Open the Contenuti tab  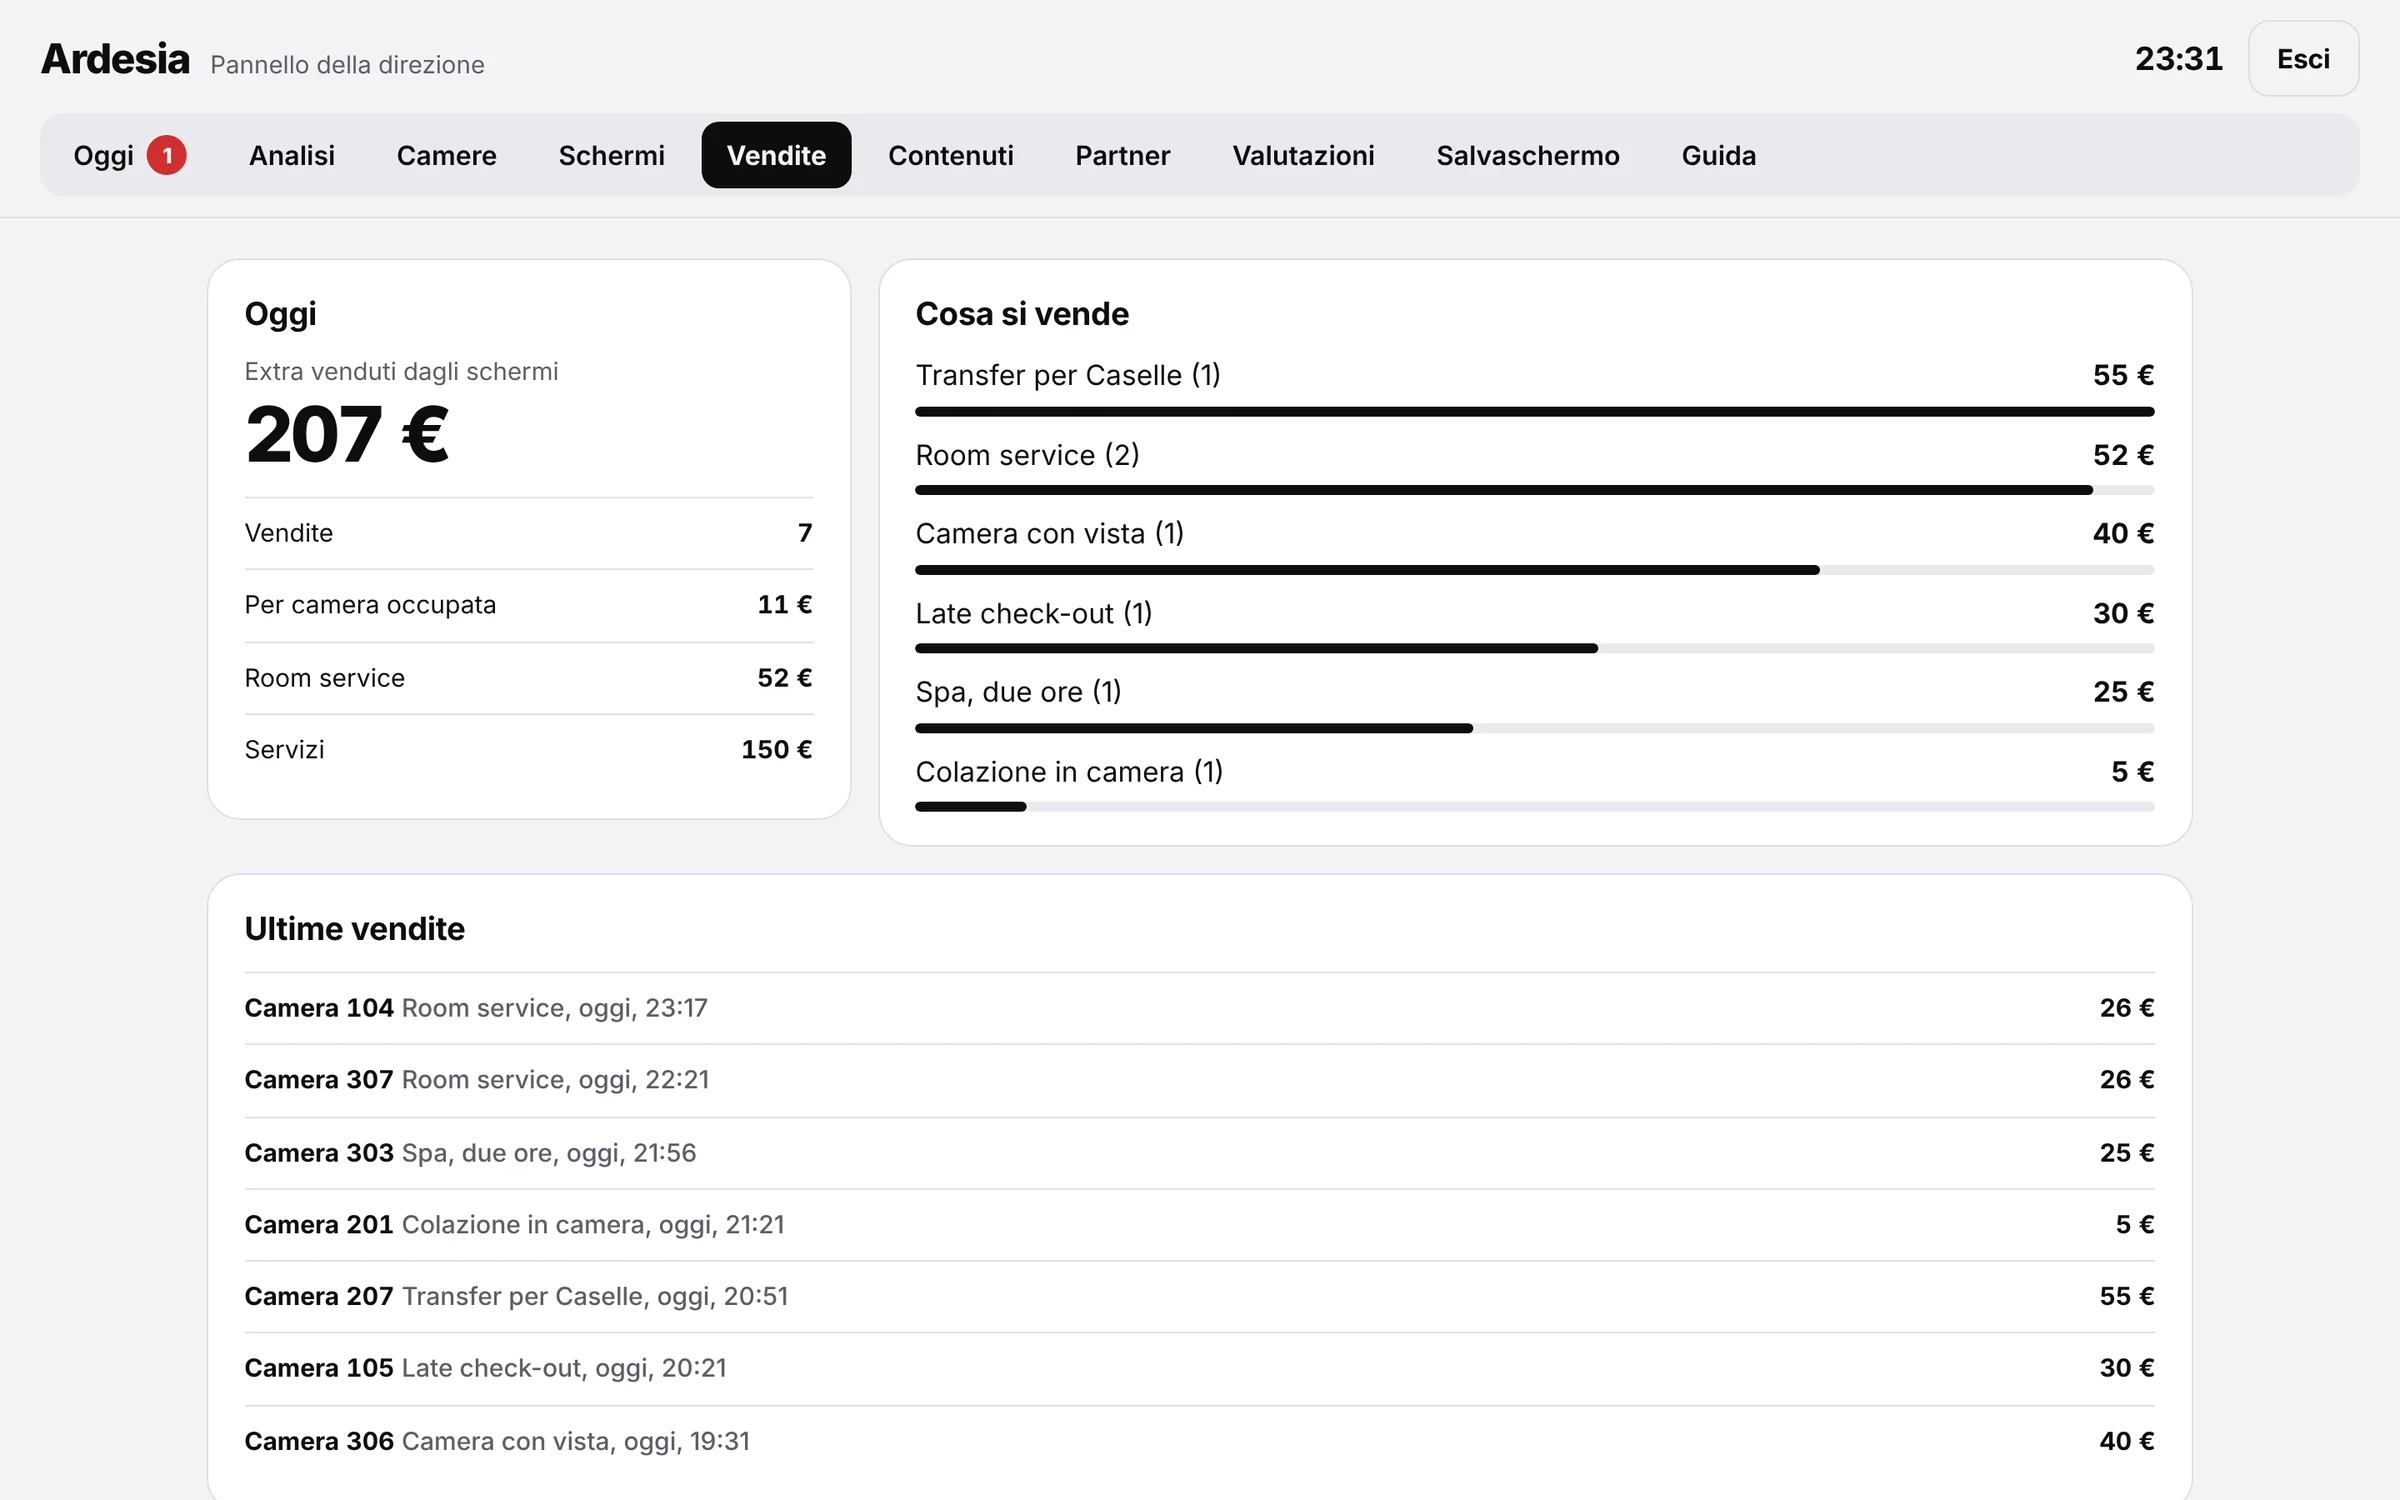951,155
